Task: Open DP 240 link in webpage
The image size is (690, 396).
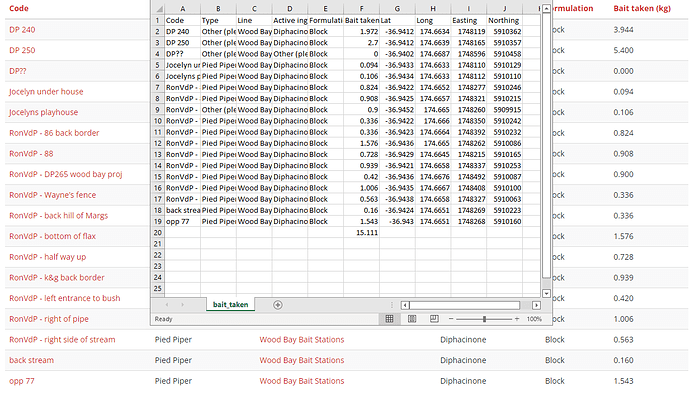Action: [x=22, y=29]
